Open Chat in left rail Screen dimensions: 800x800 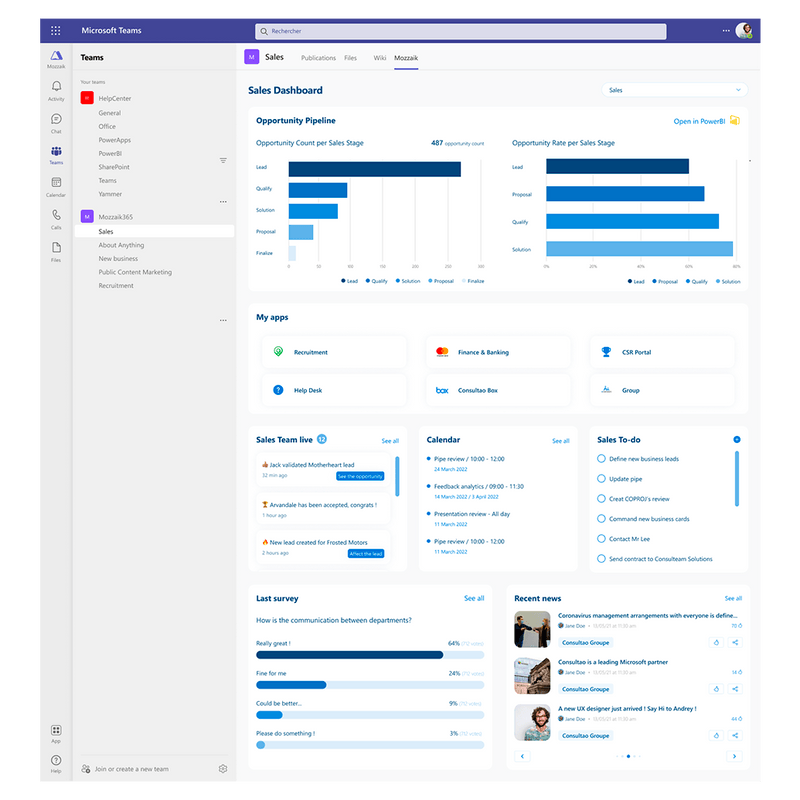coord(56,120)
